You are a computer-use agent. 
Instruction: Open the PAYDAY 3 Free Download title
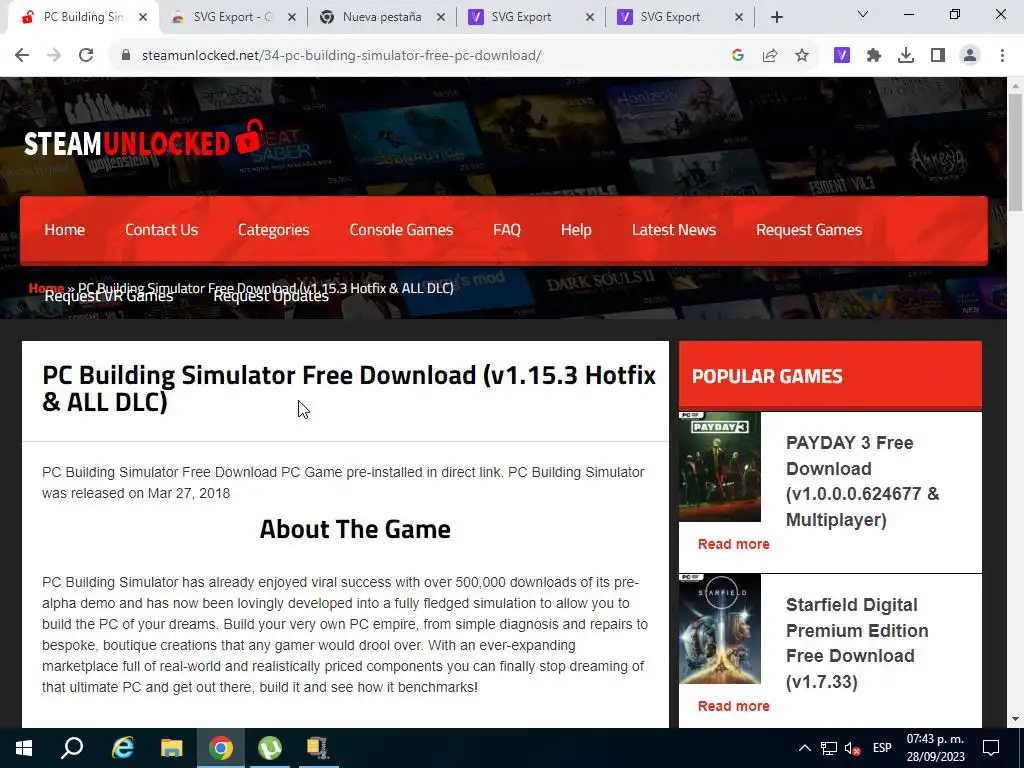pyautogui.click(x=862, y=481)
